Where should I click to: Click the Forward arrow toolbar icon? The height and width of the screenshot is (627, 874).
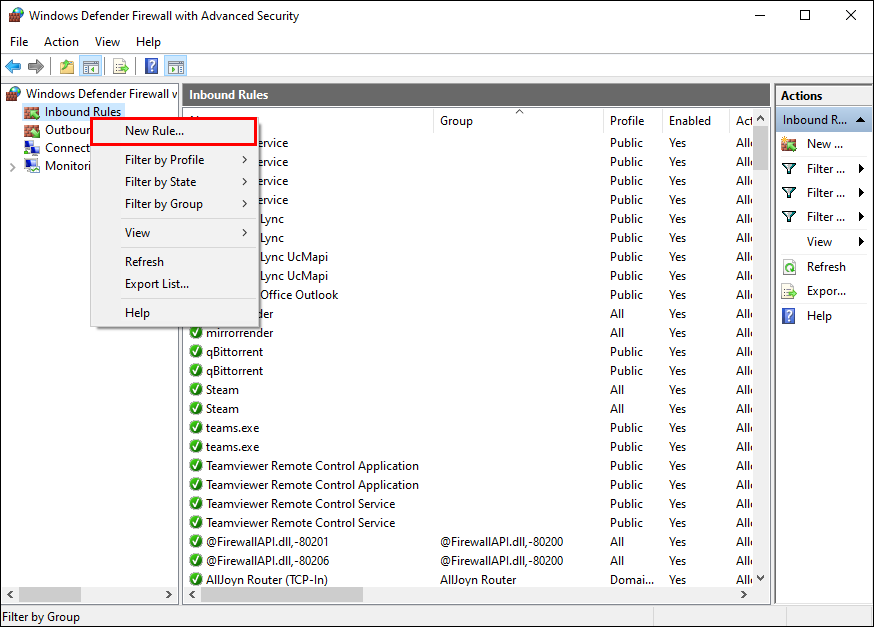[x=36, y=67]
